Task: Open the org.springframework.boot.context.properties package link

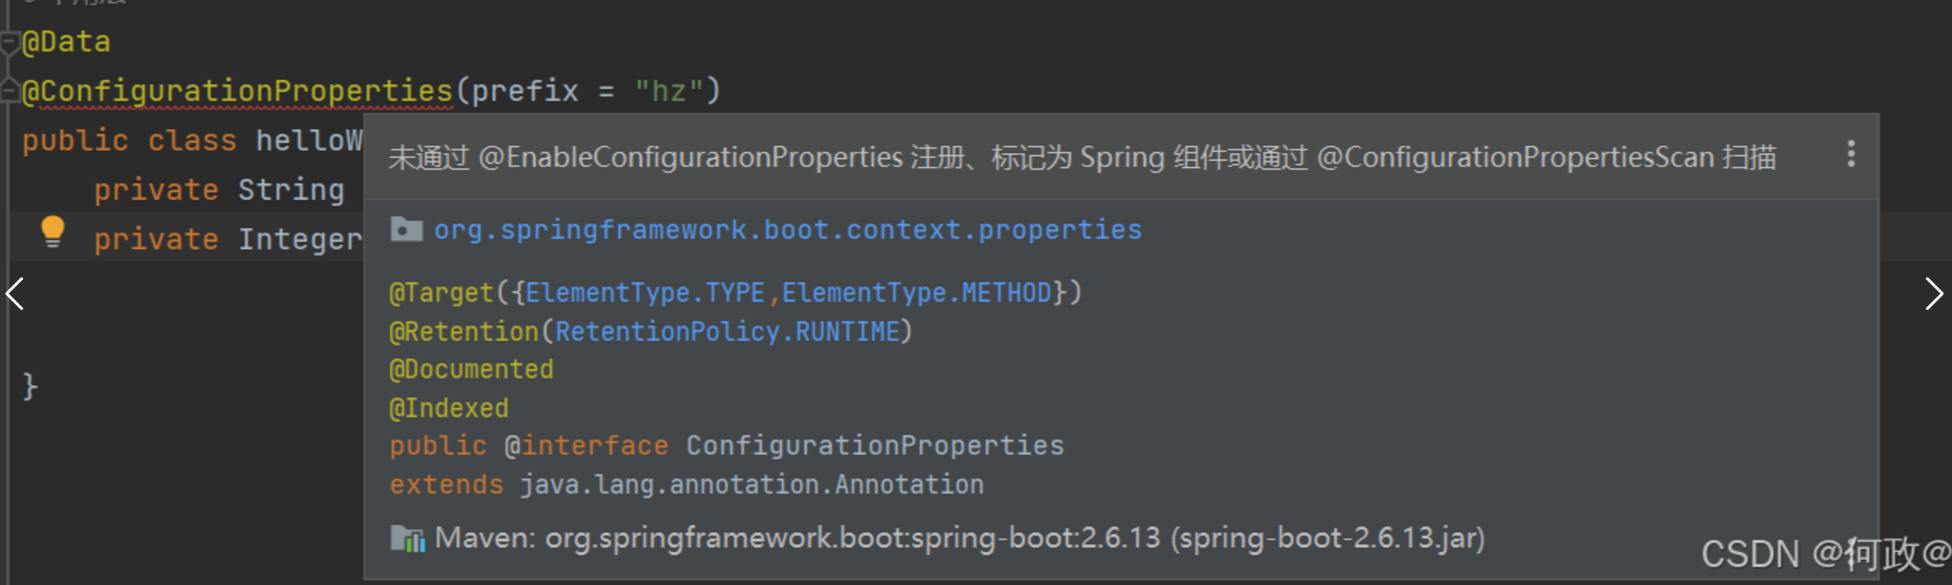Action: pyautogui.click(x=787, y=230)
